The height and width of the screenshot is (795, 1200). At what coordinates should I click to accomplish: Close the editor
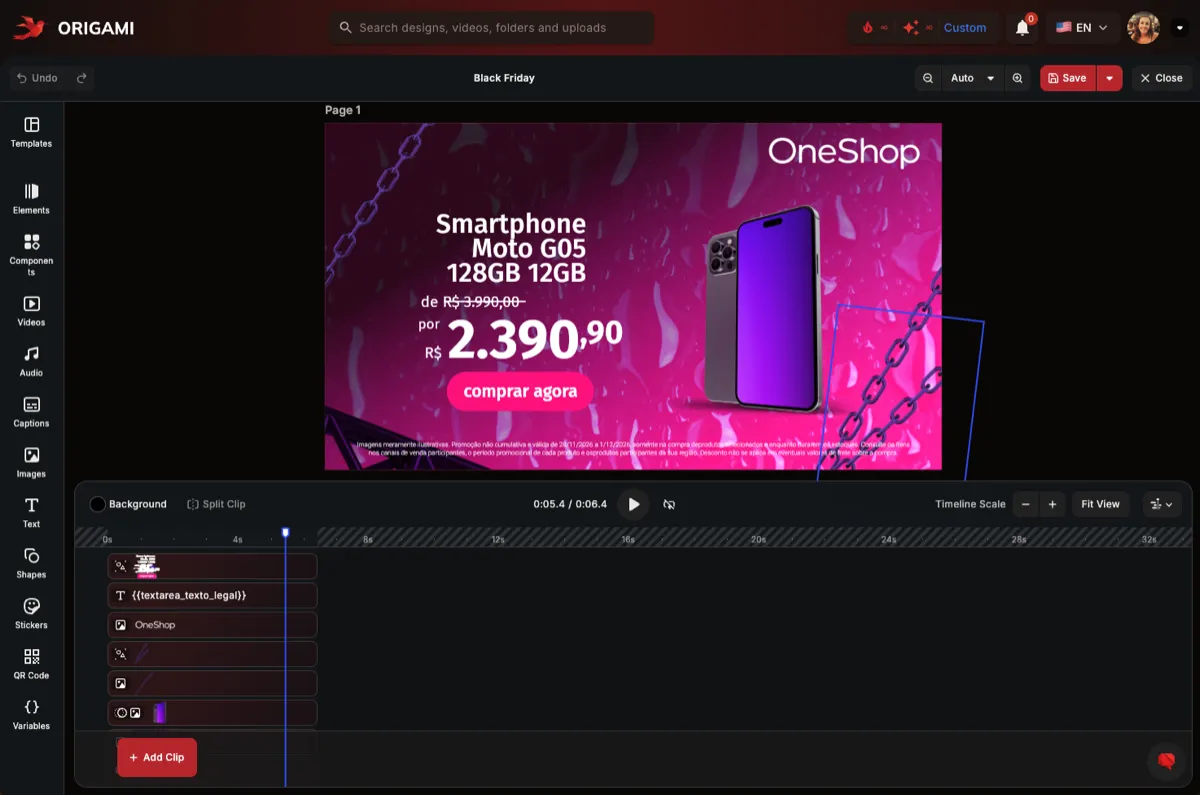(x=1162, y=78)
